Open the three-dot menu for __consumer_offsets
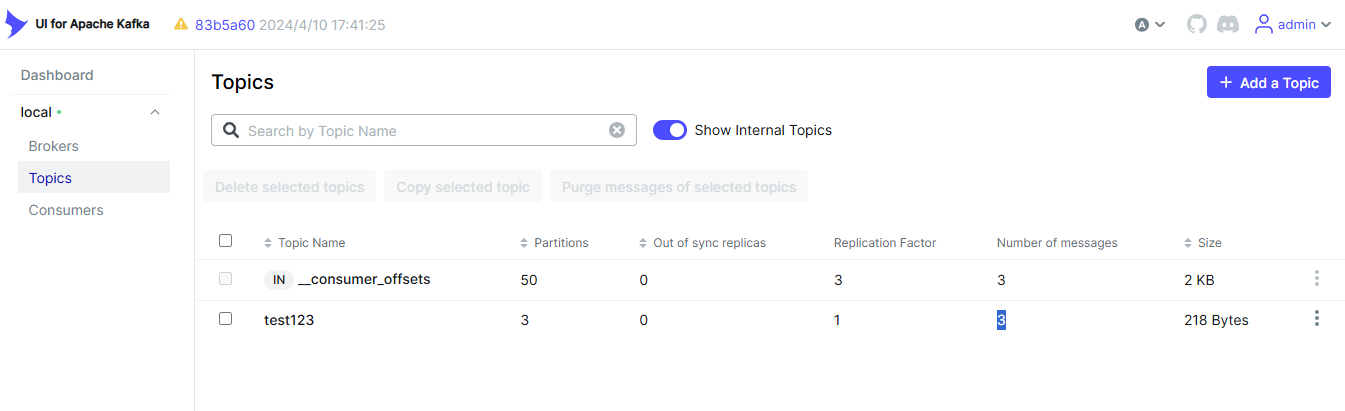1345x411 pixels. pyautogui.click(x=1316, y=279)
